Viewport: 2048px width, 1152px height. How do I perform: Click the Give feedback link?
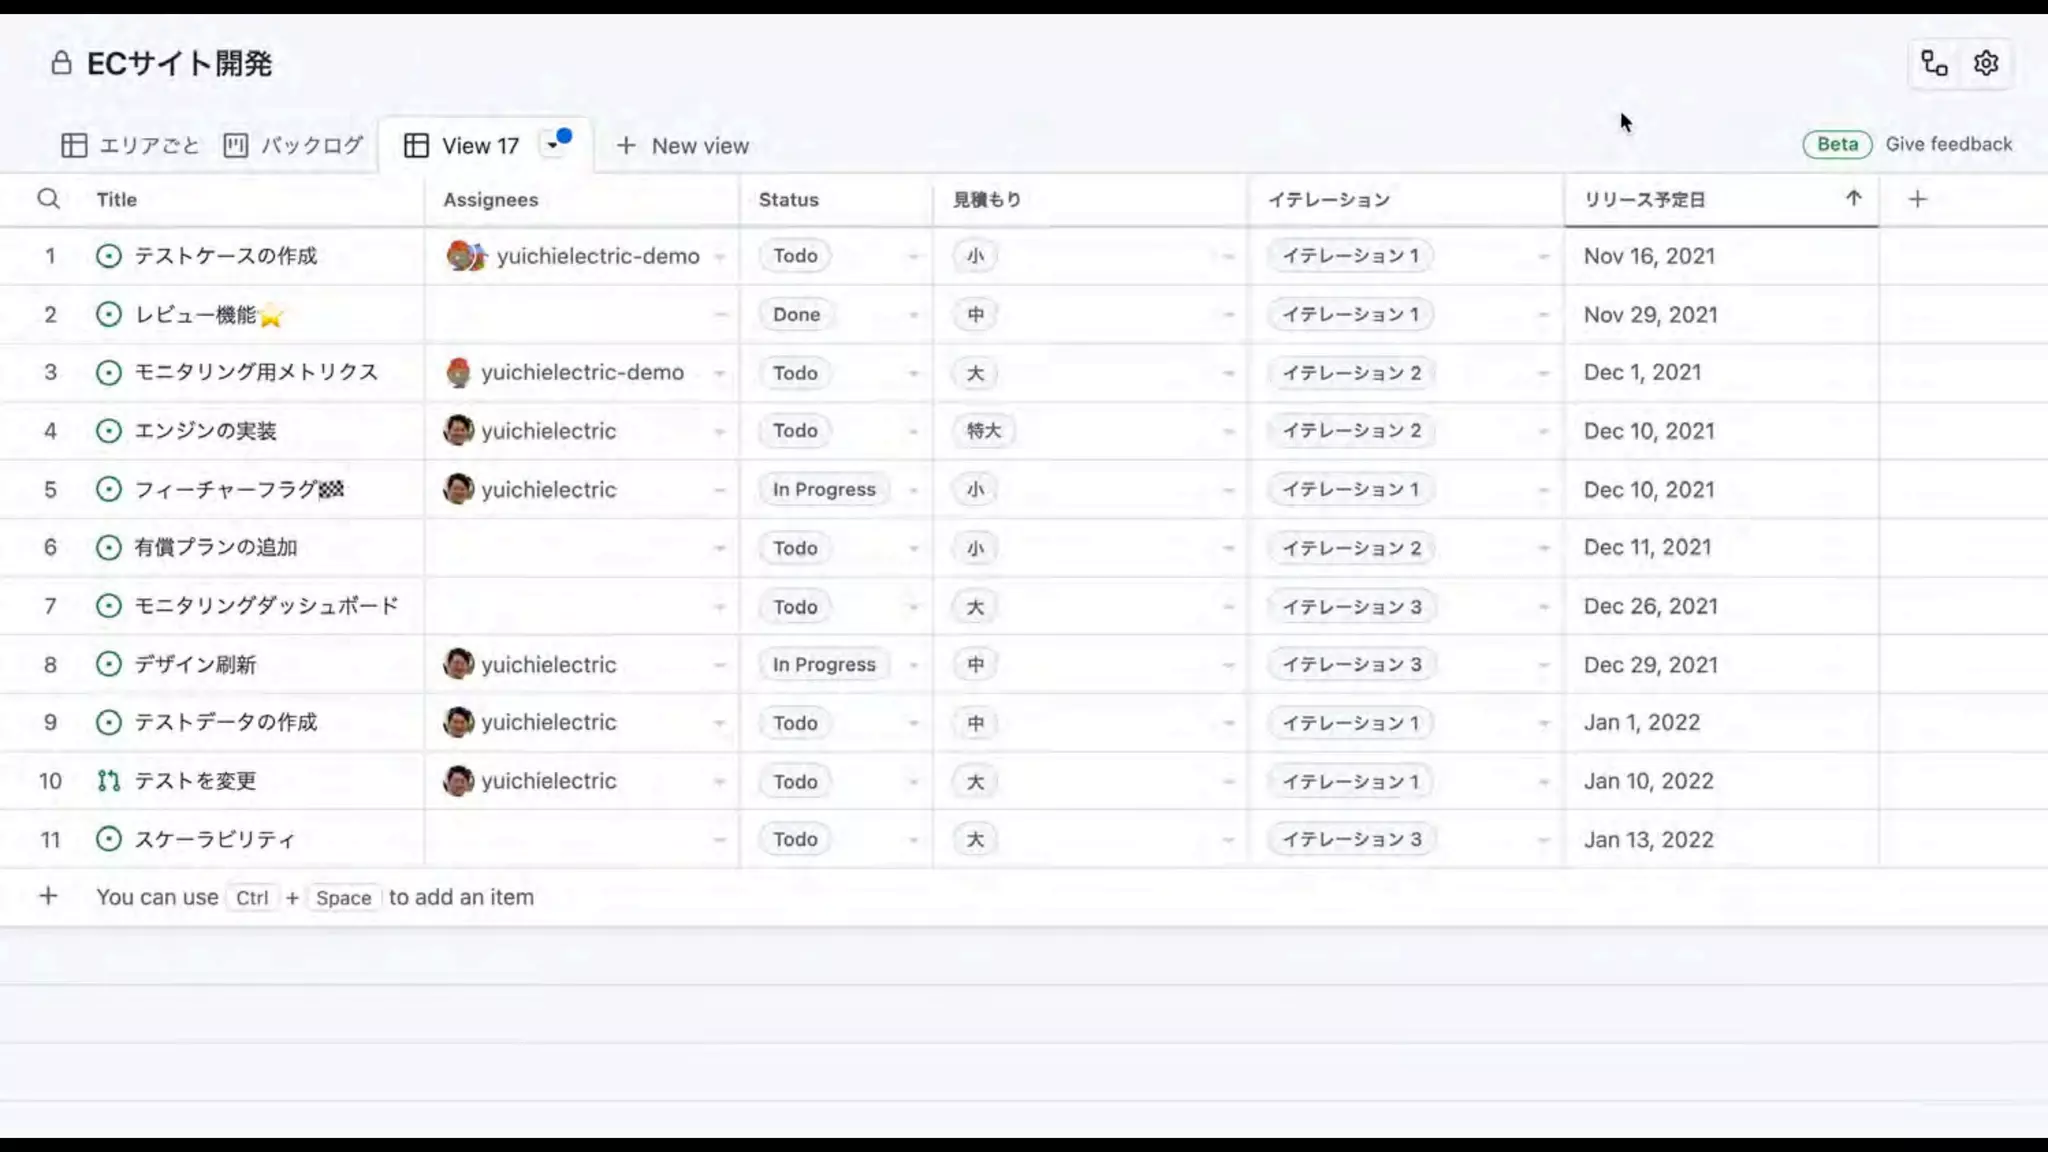click(x=1948, y=144)
